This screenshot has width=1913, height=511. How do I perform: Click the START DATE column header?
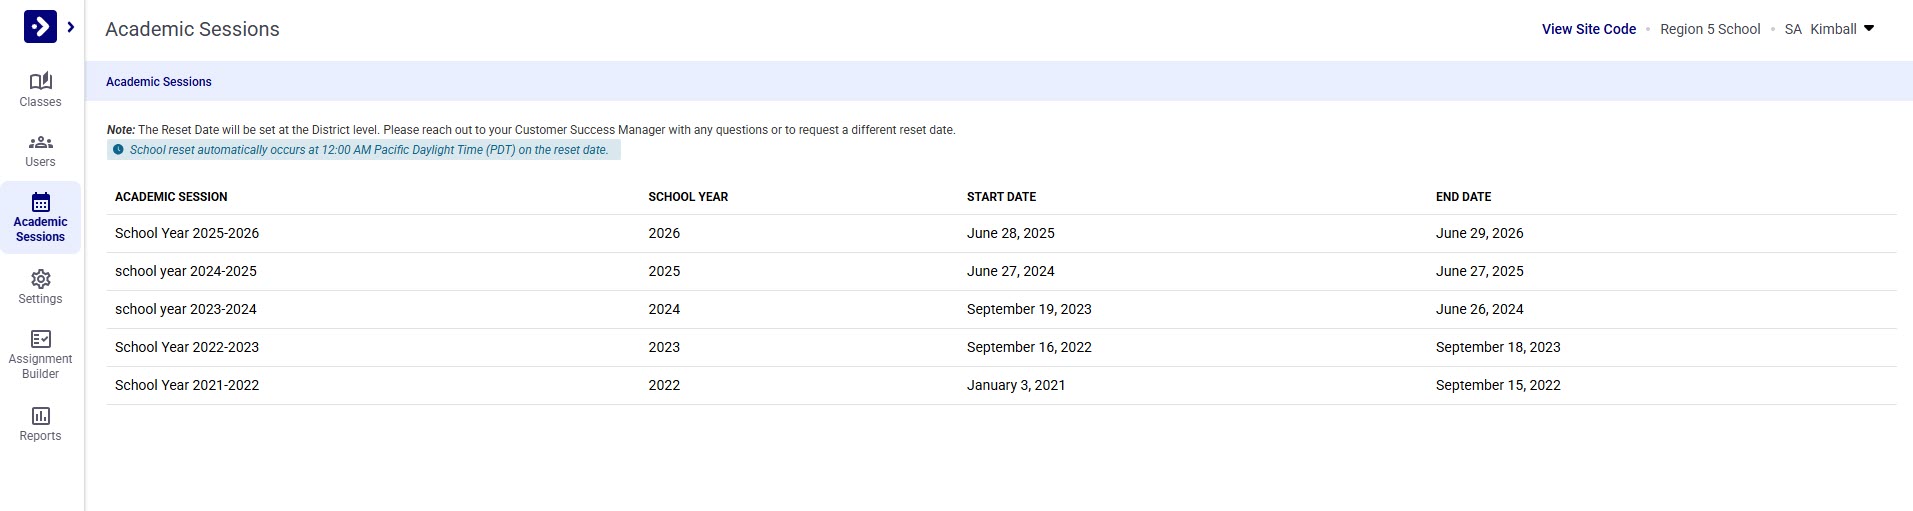[1001, 197]
